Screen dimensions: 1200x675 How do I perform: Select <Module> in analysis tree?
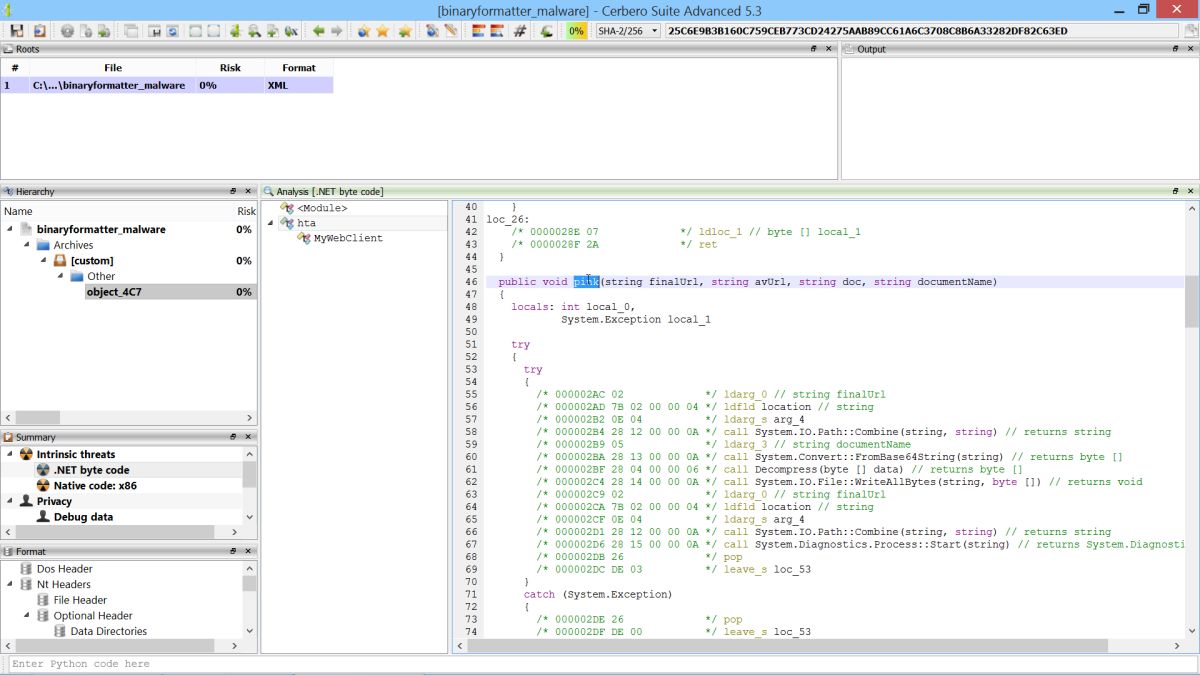pos(322,208)
